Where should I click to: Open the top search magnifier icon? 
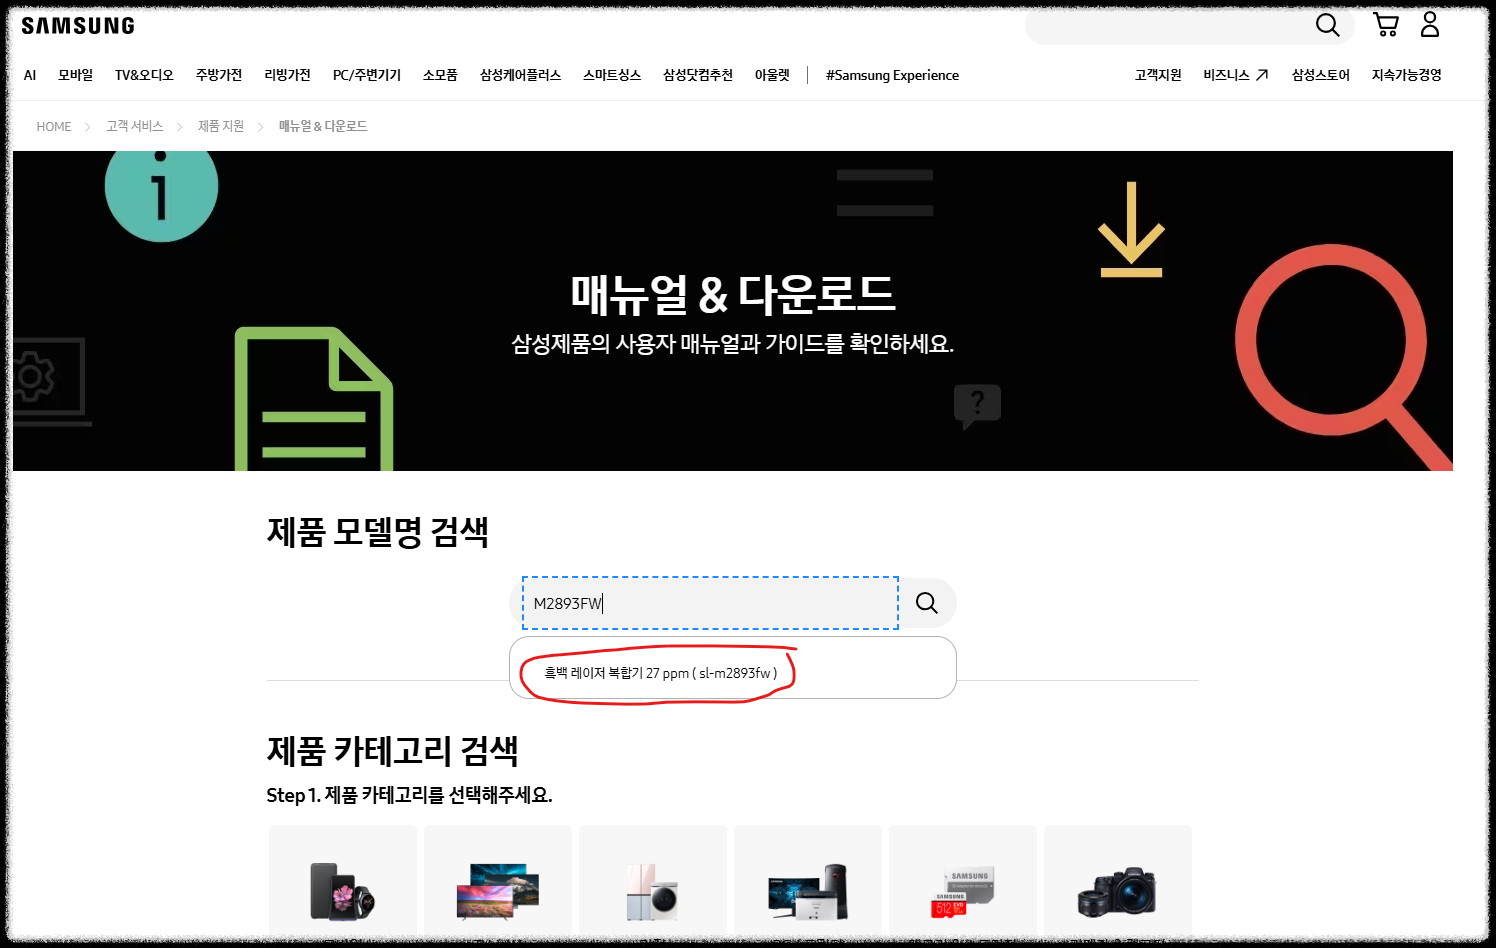(1327, 25)
